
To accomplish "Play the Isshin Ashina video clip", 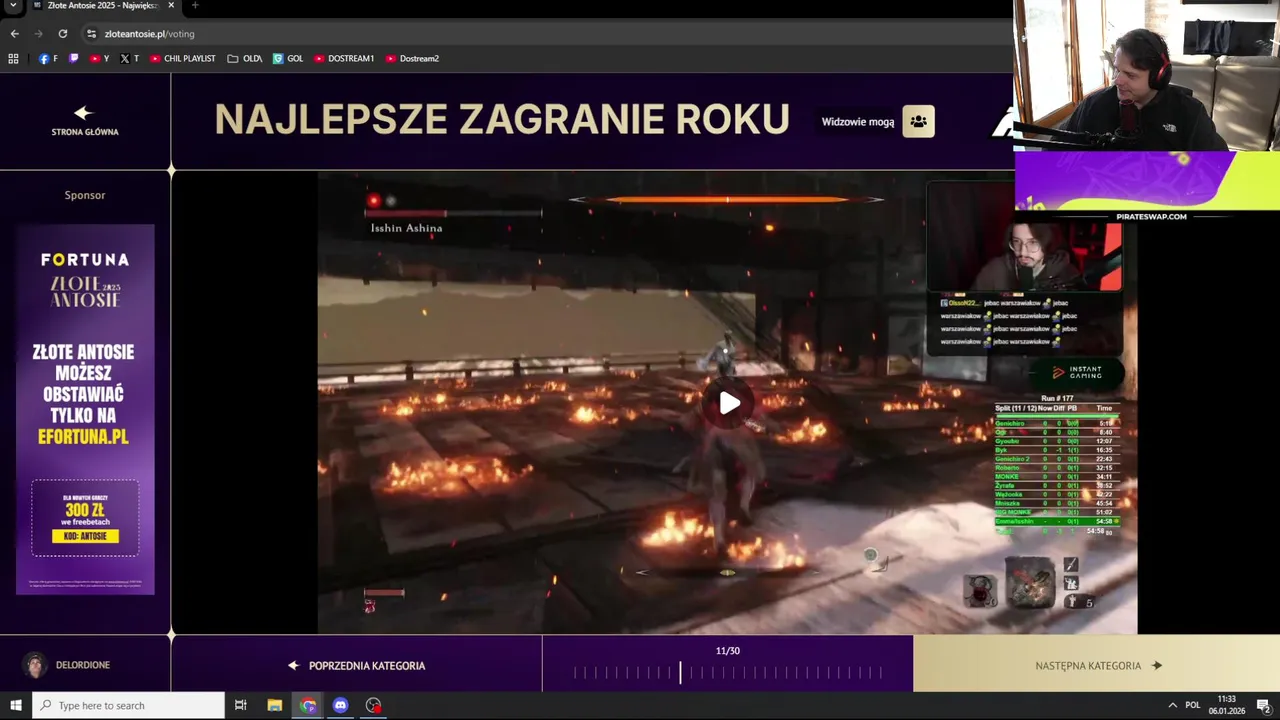I will [x=729, y=403].
